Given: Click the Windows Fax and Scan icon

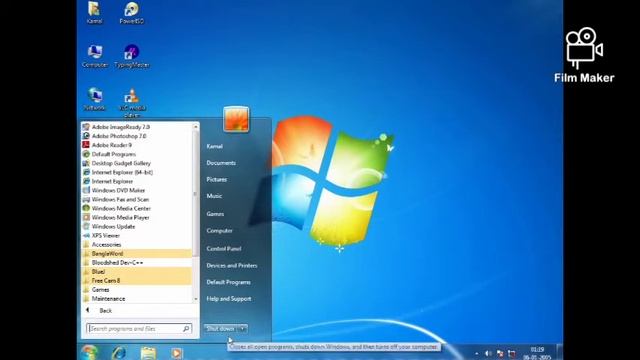Looking at the screenshot, I should click(x=86, y=199).
